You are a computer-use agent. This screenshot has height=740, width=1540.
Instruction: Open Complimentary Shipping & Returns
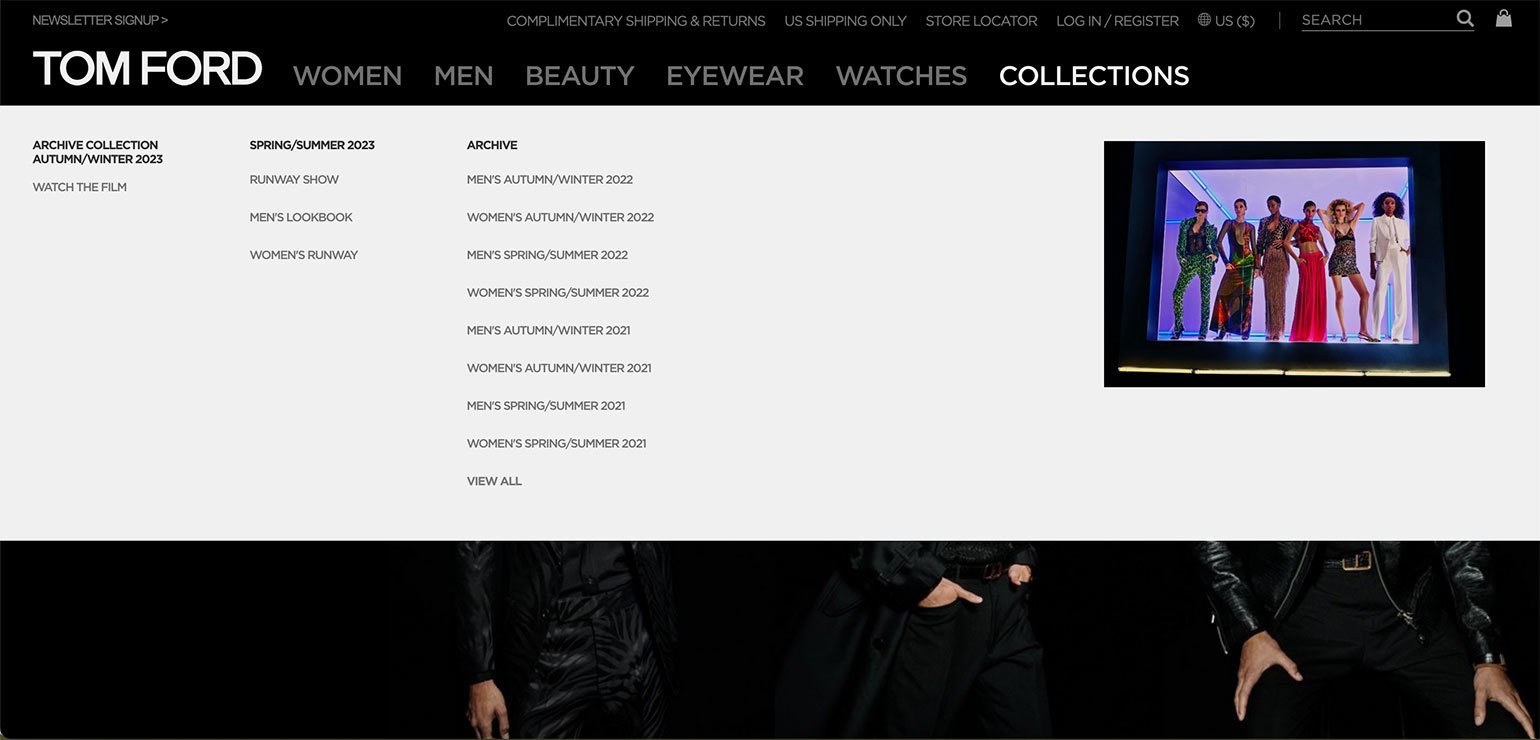(636, 21)
